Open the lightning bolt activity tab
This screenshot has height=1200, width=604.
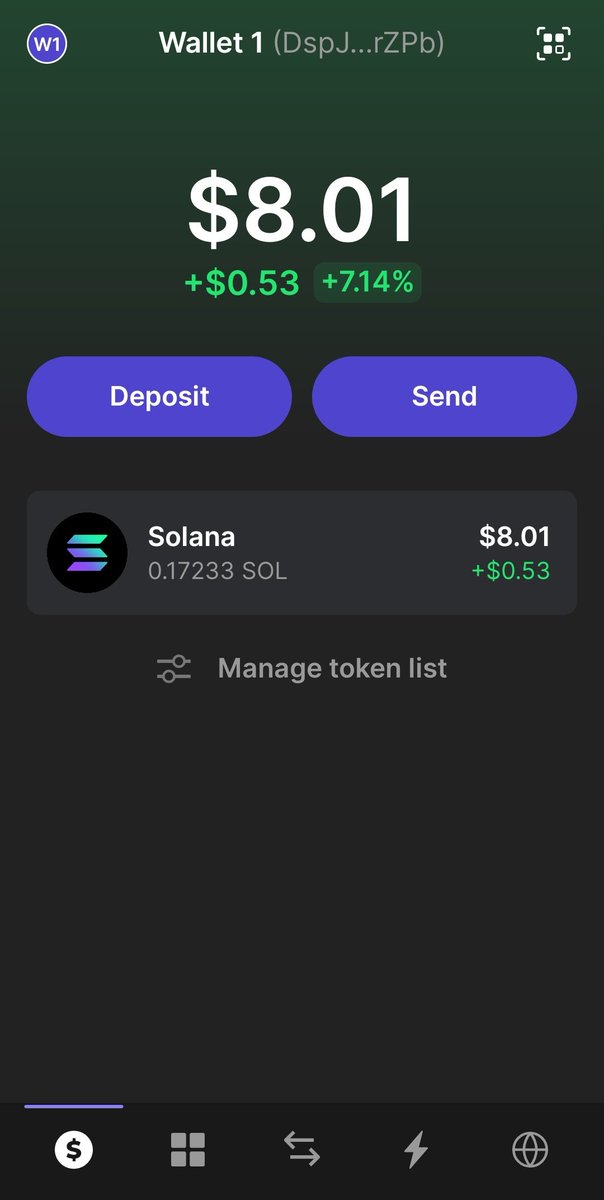(x=416, y=1150)
